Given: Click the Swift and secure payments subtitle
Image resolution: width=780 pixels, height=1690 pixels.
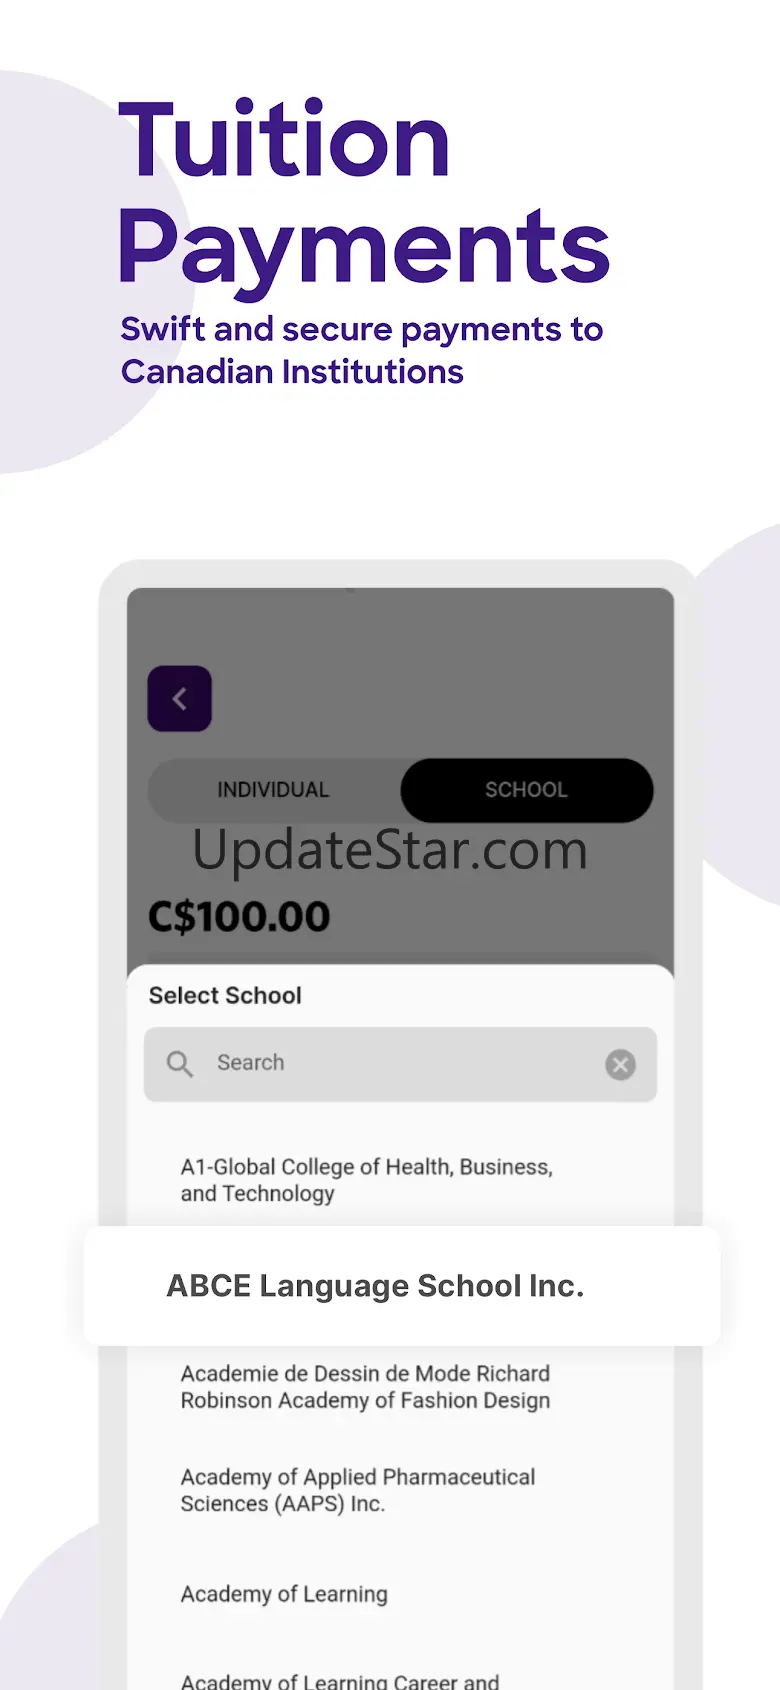Looking at the screenshot, I should [x=362, y=350].
